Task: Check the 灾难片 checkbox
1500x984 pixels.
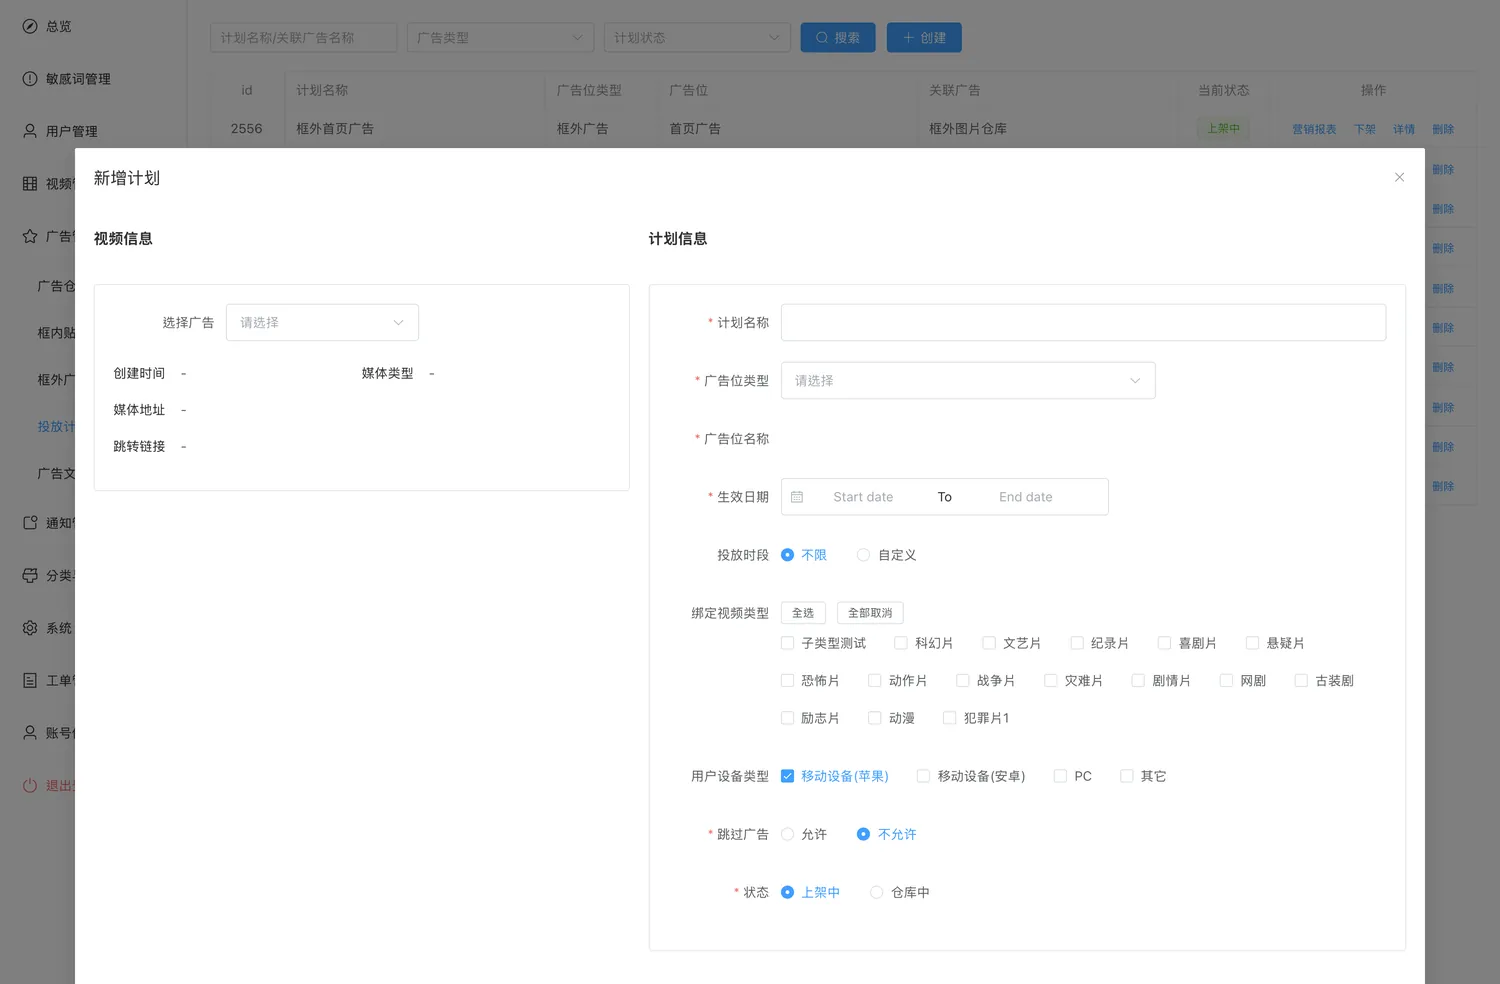Action: 1051,681
